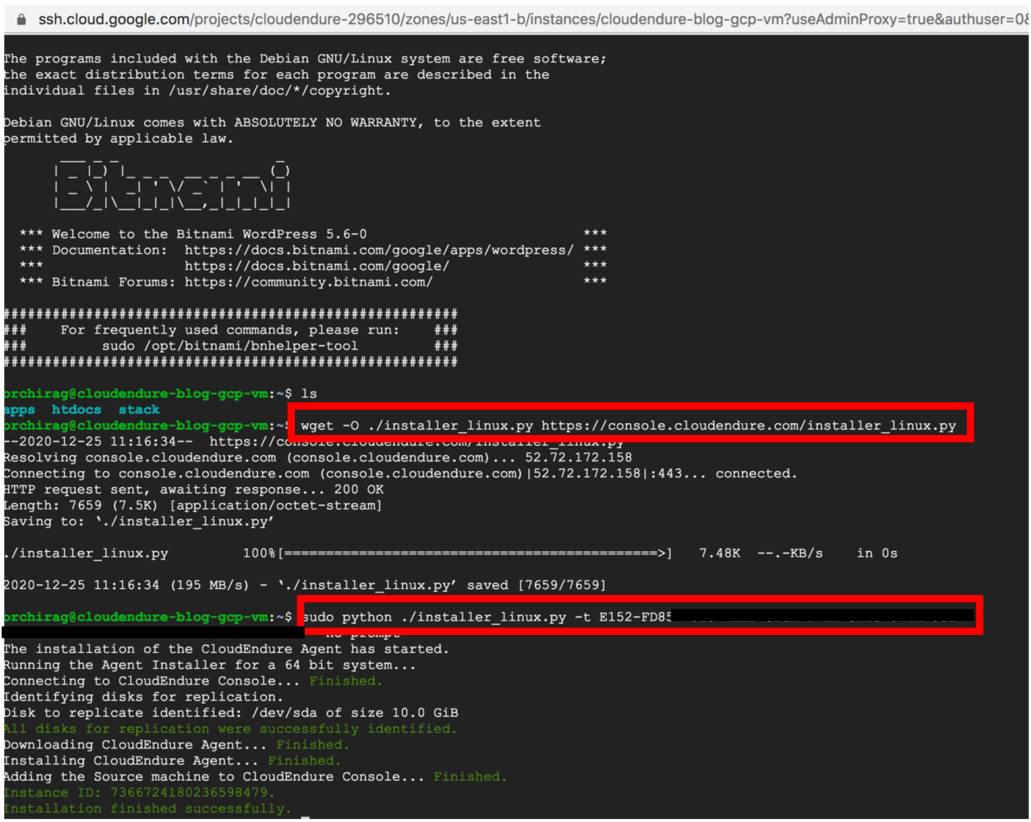Image resolution: width=1031 pixels, height=822 pixels.
Task: Click 'Installing CloudEndure Agent... Finished.' line
Action: pyautogui.click(x=172, y=760)
